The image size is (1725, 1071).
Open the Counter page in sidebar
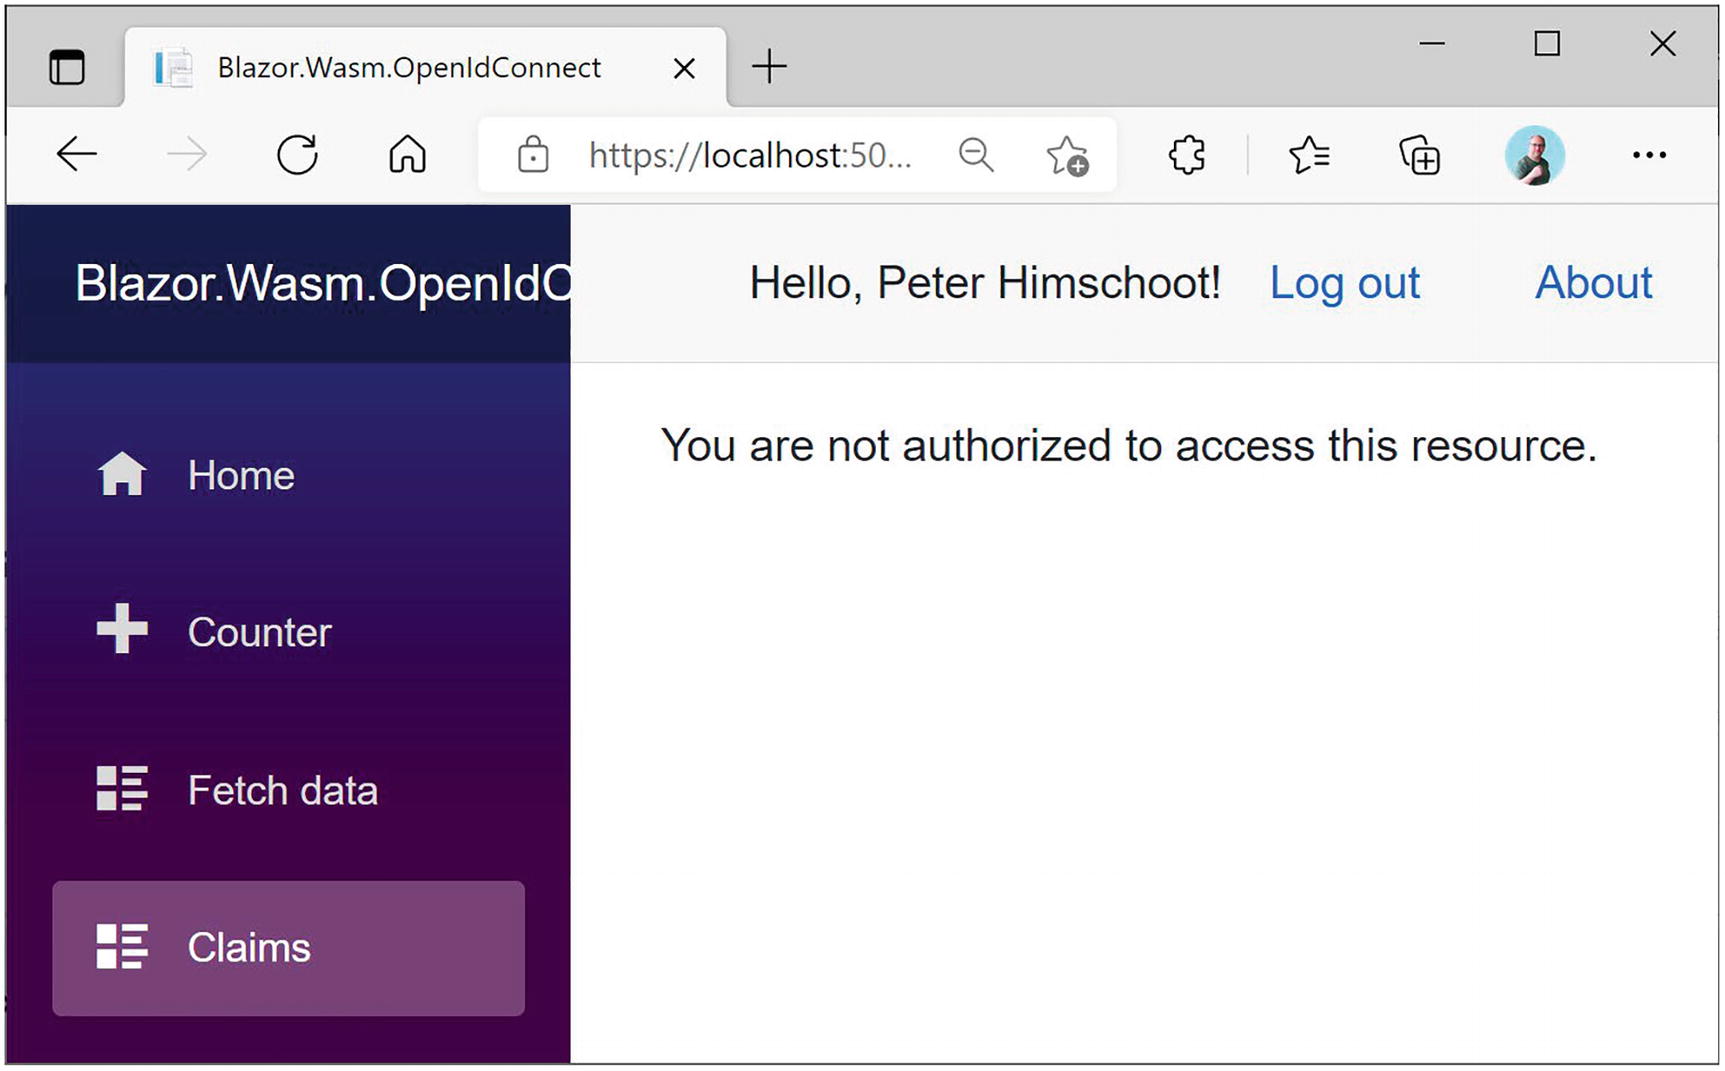(x=258, y=632)
